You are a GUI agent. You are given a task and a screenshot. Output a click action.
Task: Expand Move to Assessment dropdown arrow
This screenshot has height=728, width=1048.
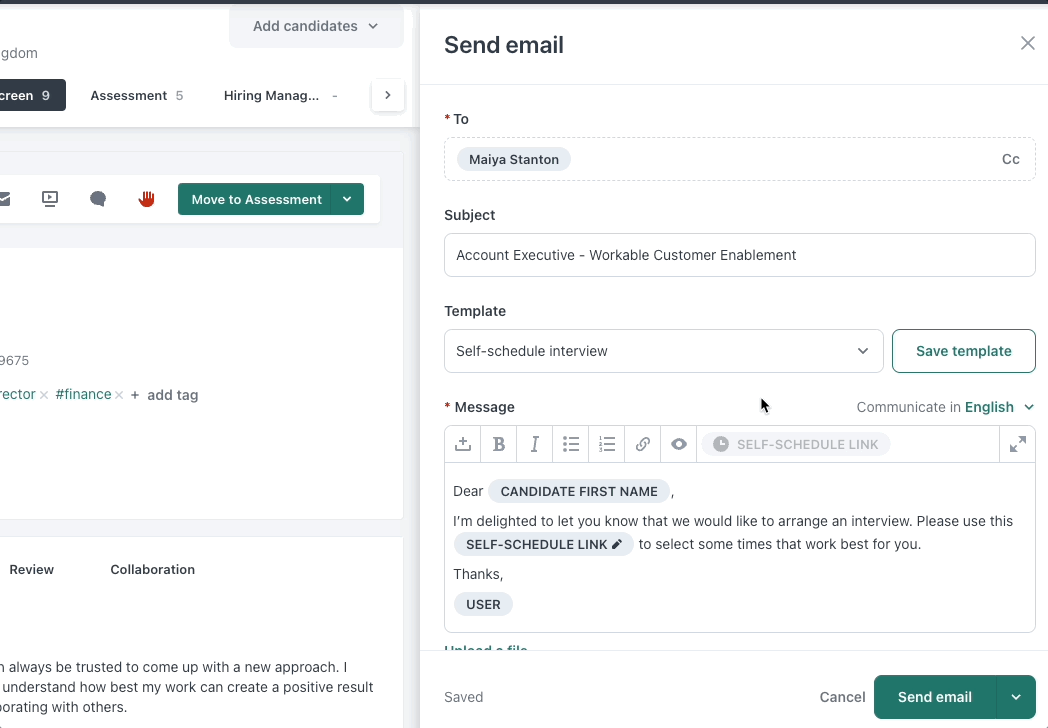coord(347,199)
